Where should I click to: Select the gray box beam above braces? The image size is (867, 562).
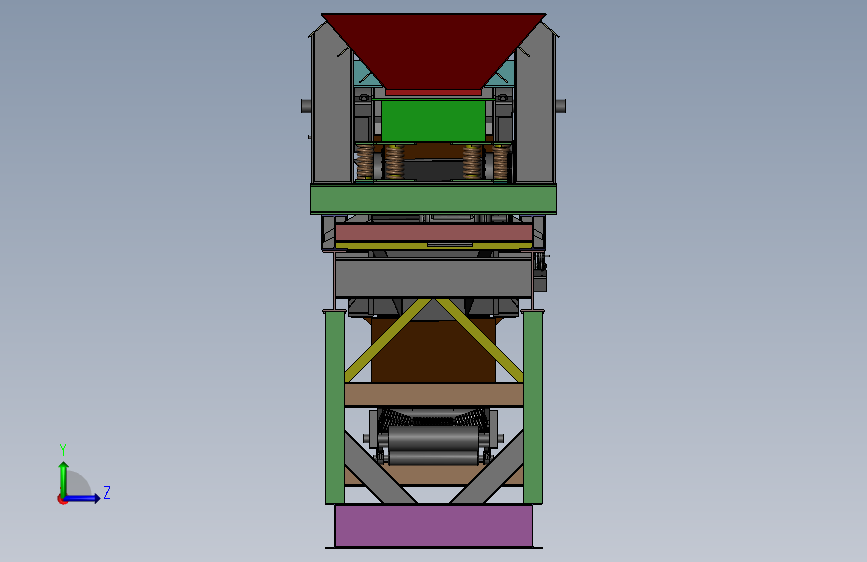click(434, 278)
